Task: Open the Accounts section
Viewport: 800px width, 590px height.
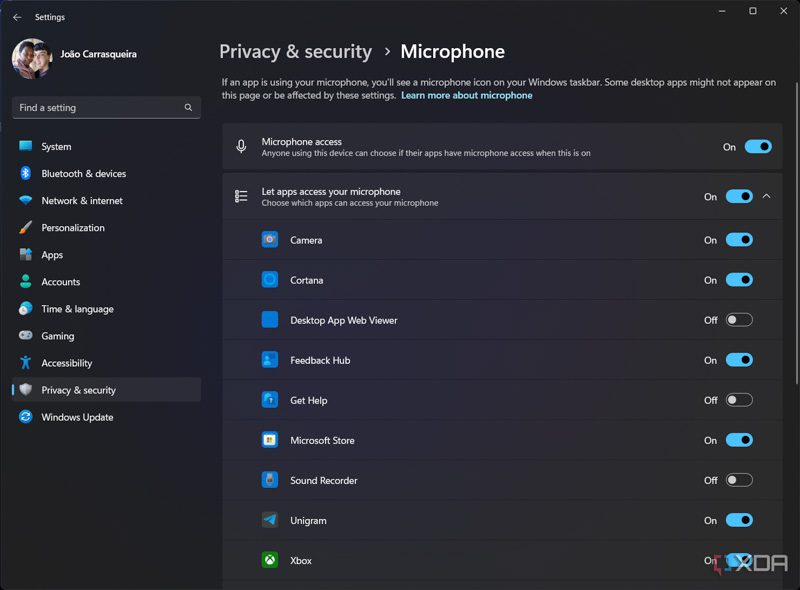Action: pos(106,282)
